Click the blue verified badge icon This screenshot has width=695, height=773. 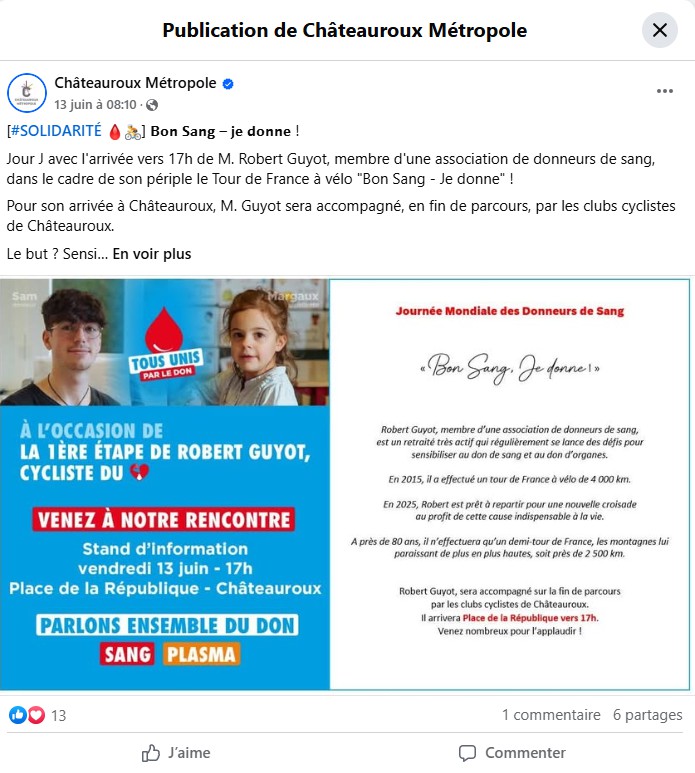[x=228, y=84]
